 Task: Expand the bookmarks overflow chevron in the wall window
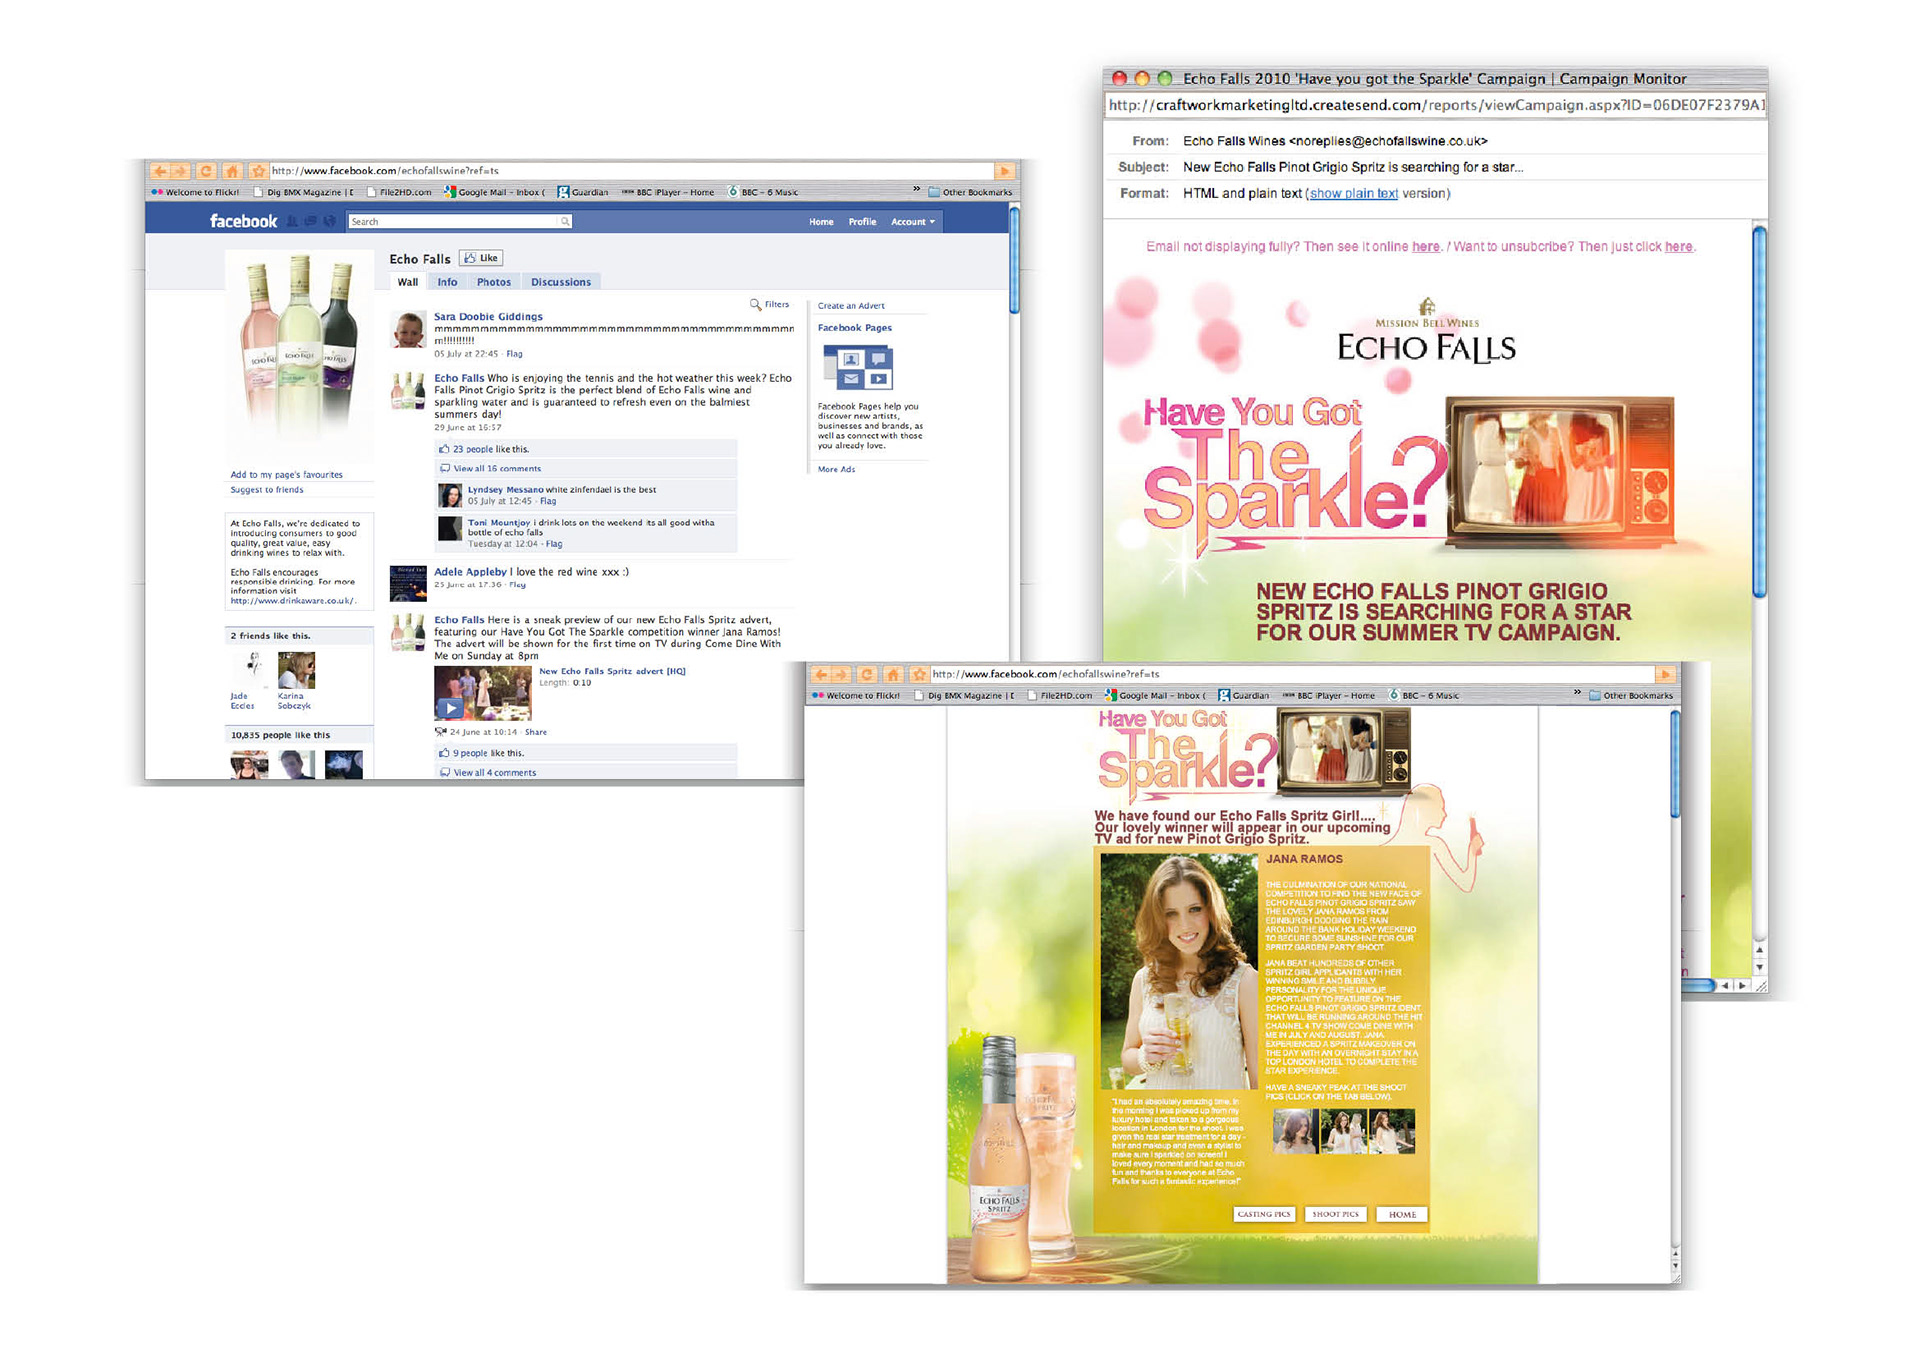click(916, 190)
